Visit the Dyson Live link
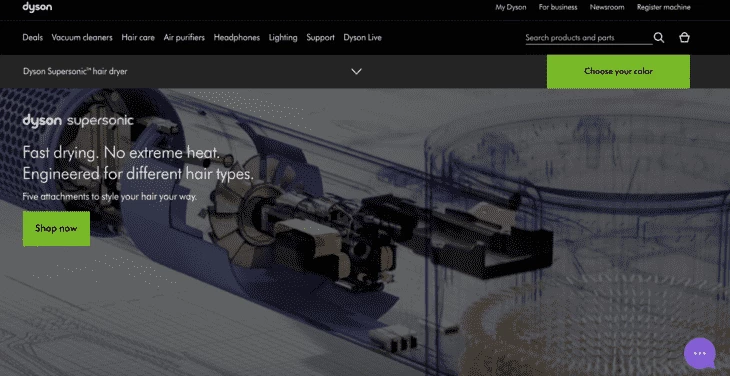730x376 pixels. point(363,38)
